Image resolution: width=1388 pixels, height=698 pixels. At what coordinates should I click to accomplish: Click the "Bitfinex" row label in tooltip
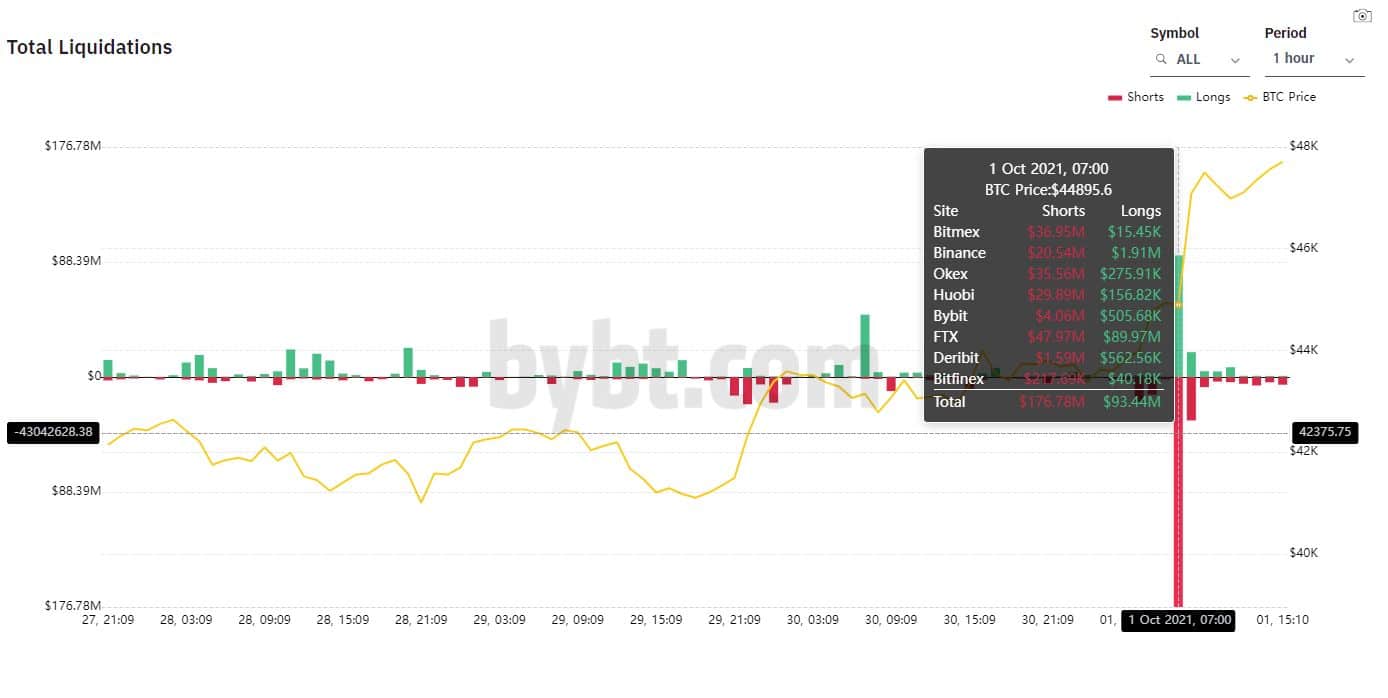(958, 379)
